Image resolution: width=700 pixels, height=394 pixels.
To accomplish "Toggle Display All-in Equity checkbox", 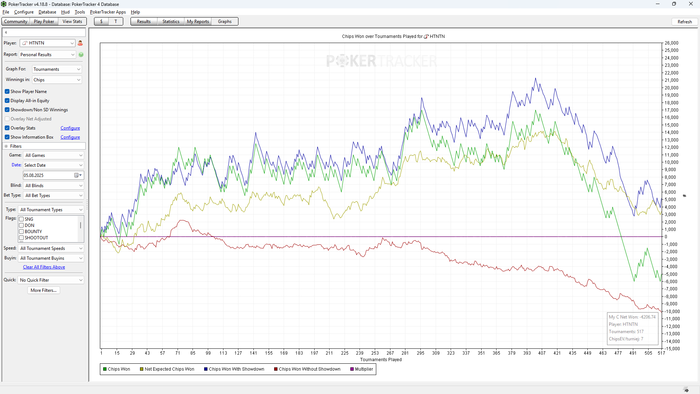I will click(7, 101).
